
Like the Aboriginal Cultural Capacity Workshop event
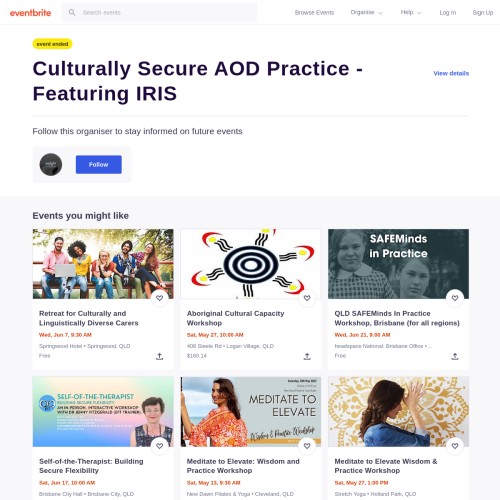(x=307, y=298)
